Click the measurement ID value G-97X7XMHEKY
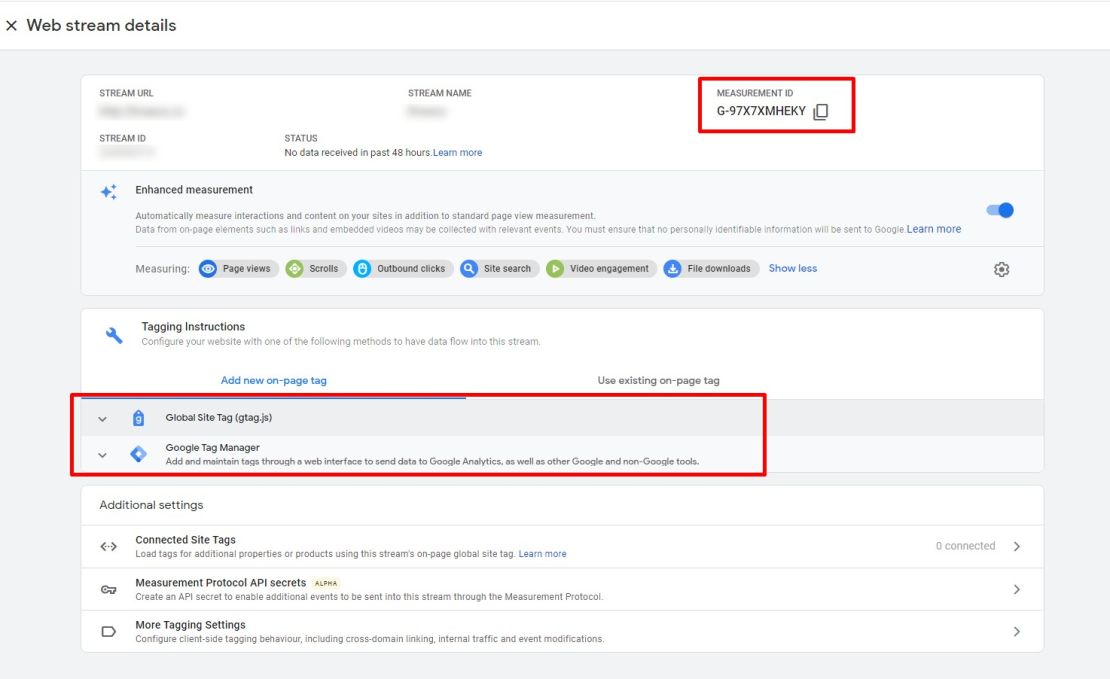Viewport: 1110px width, 679px height. pos(761,110)
